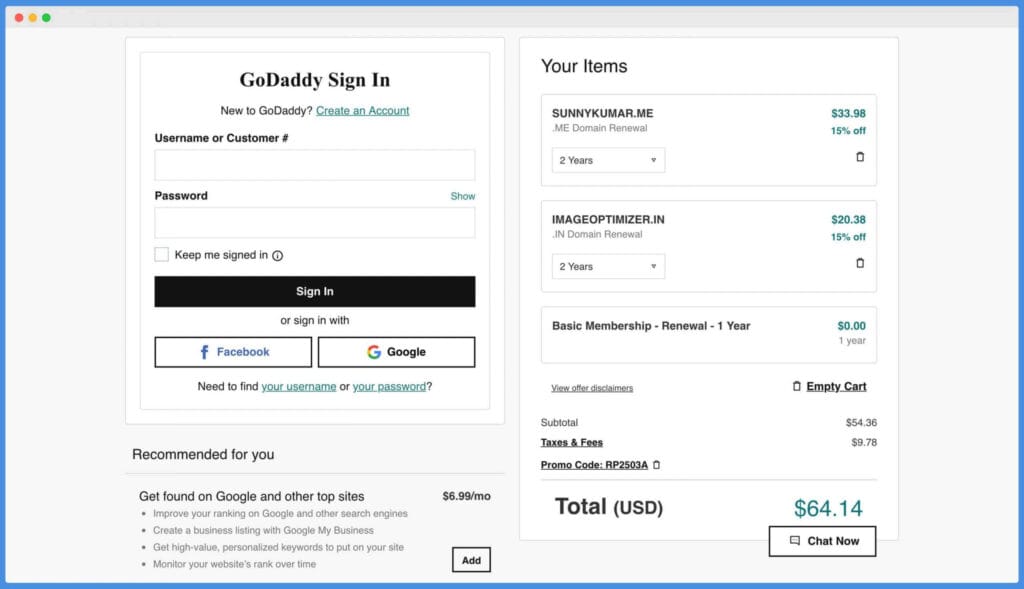The width and height of the screenshot is (1024, 589).
Task: Click the Subtotal $54.36 amount
Action: 861,422
